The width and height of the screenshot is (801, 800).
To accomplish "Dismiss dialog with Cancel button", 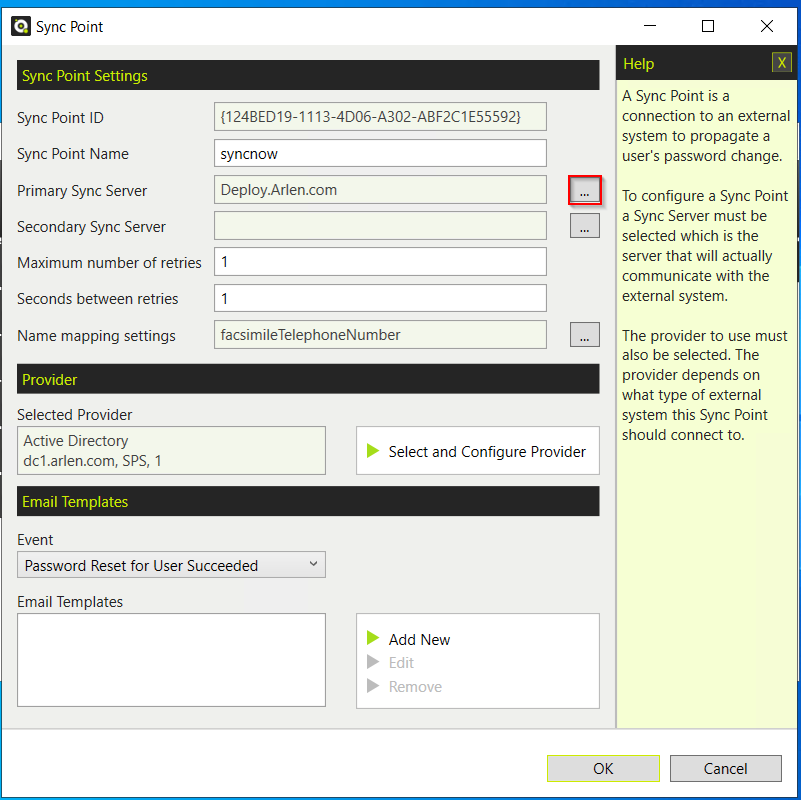I will 725,769.
